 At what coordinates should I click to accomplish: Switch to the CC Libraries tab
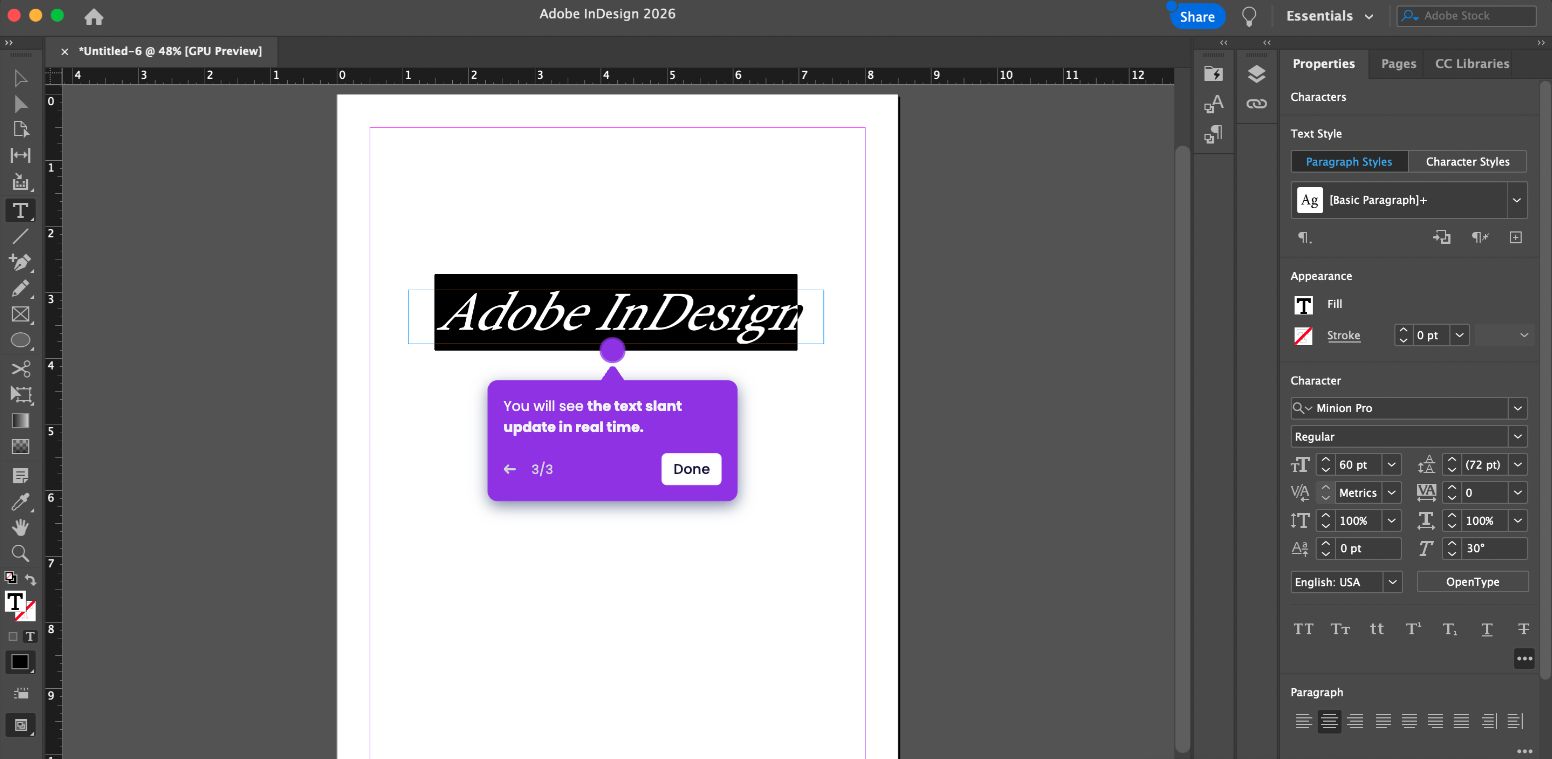coord(1472,64)
